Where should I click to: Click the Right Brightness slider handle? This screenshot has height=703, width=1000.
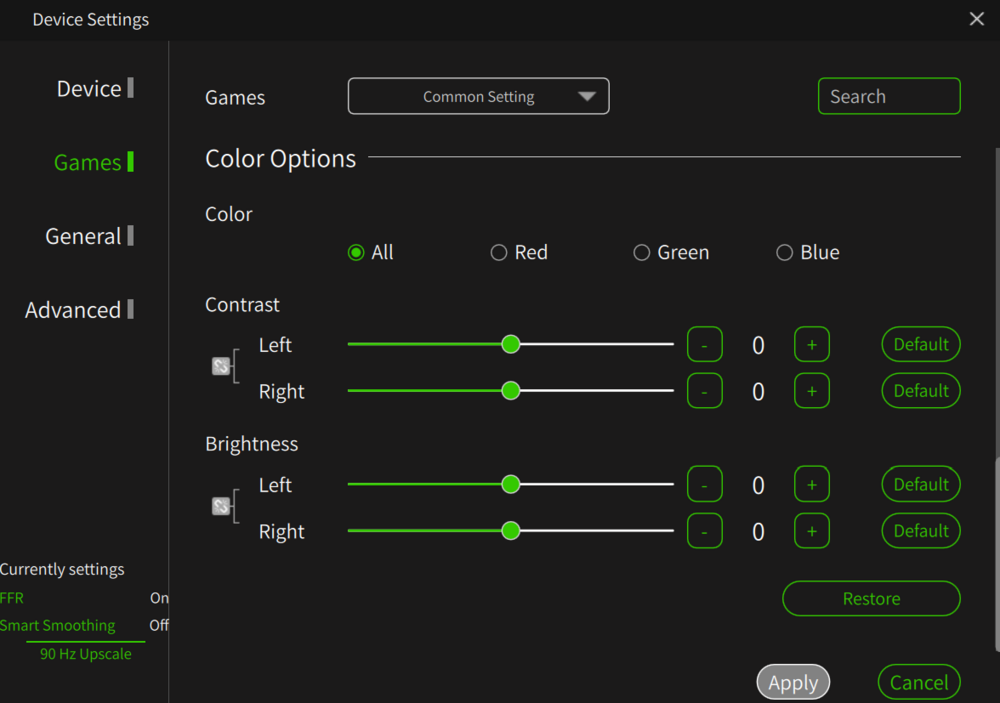coord(511,531)
